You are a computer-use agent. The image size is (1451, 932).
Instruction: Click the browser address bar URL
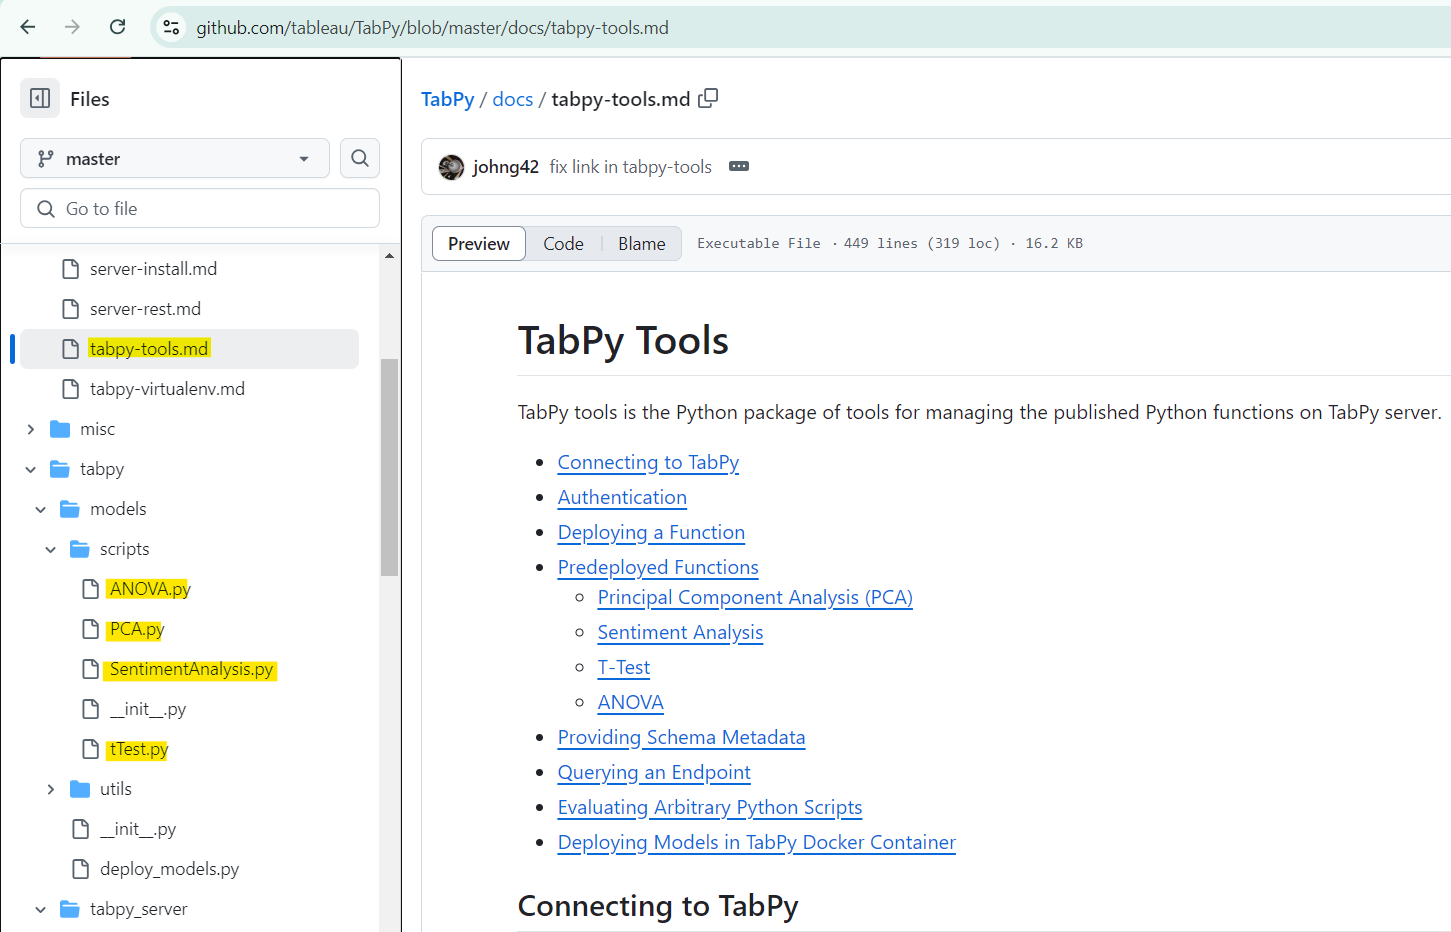pos(433,28)
